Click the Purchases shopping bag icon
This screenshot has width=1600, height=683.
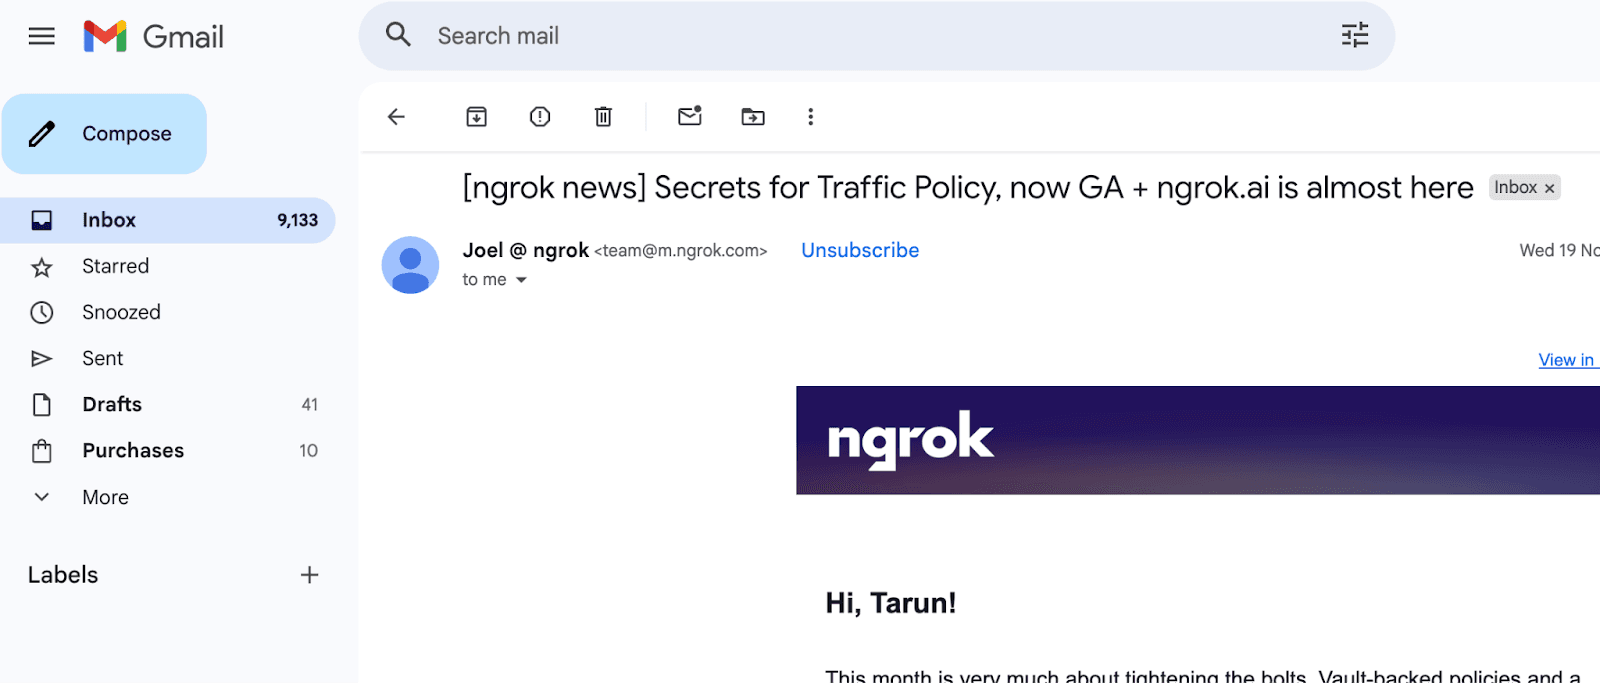pos(41,451)
